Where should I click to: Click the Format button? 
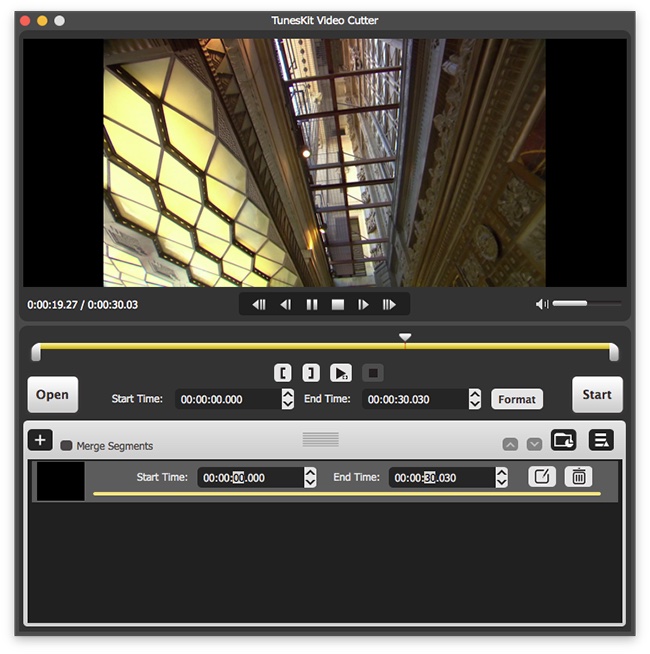(x=517, y=399)
